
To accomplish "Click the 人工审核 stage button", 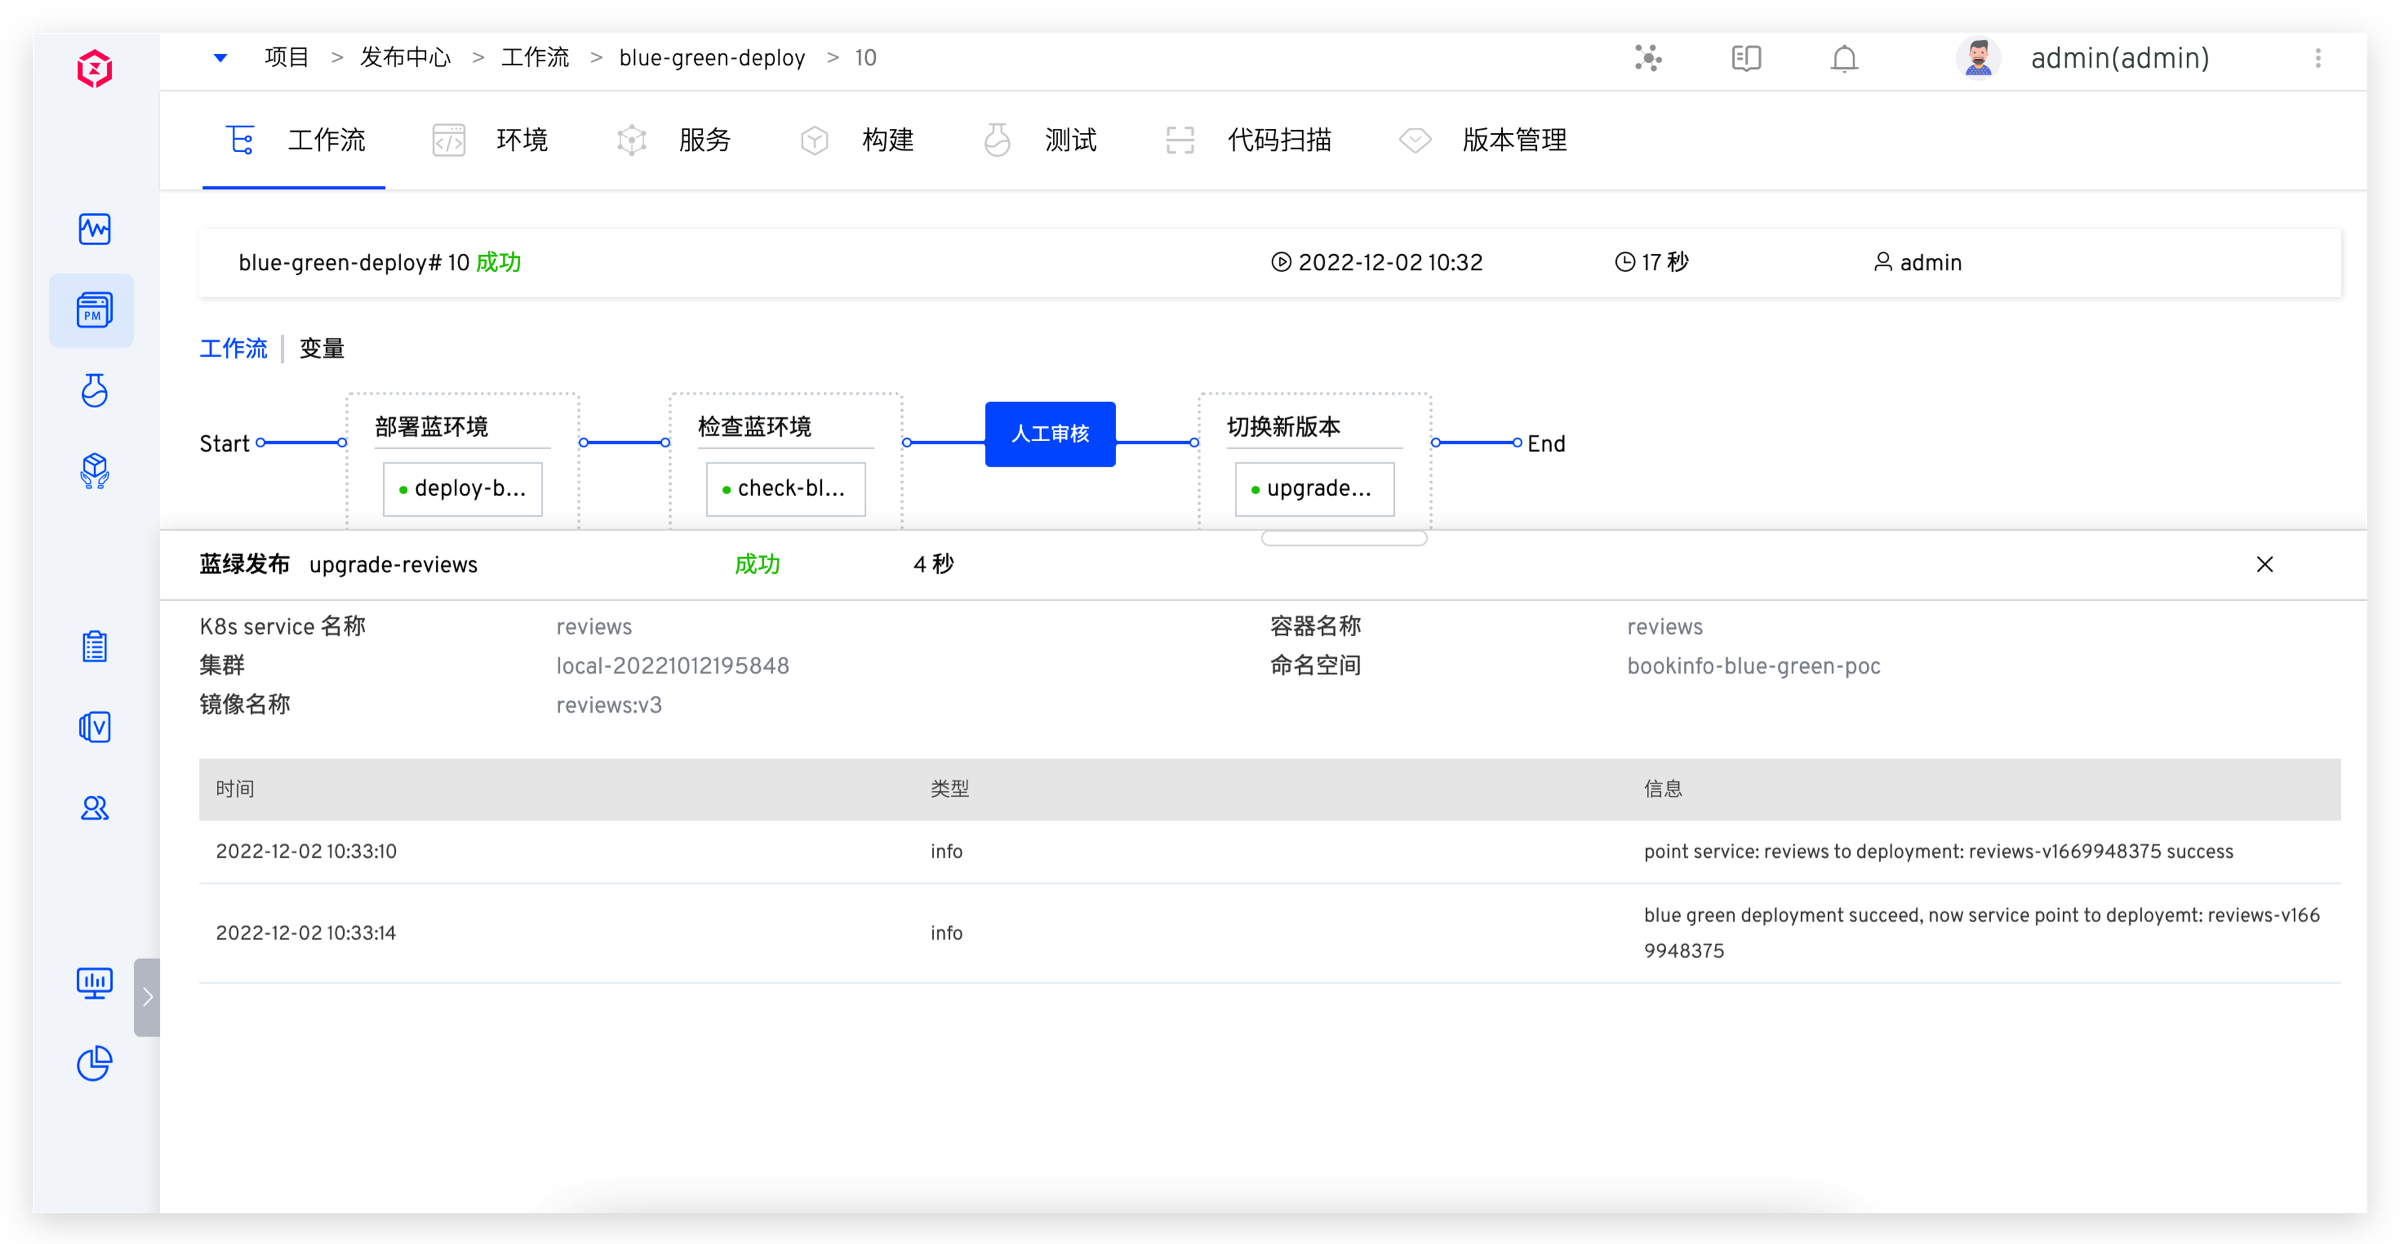I will [x=1050, y=434].
